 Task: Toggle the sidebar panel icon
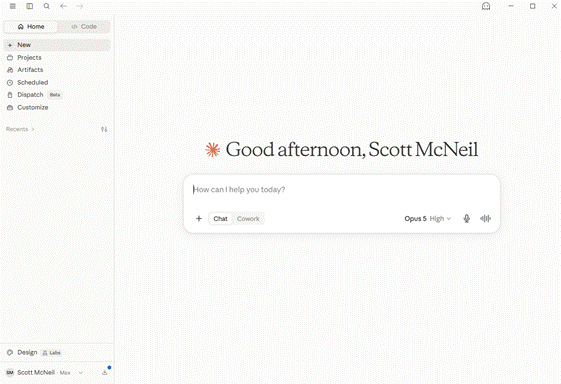30,6
